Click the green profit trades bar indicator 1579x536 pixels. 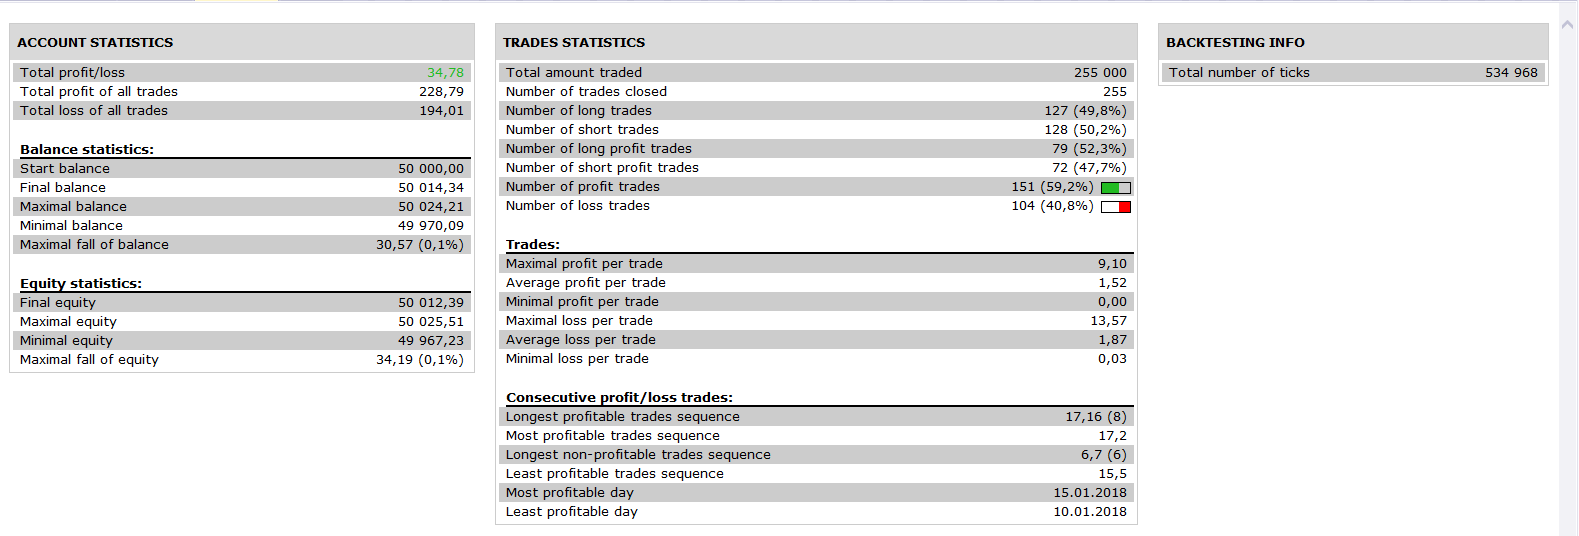click(x=1116, y=187)
